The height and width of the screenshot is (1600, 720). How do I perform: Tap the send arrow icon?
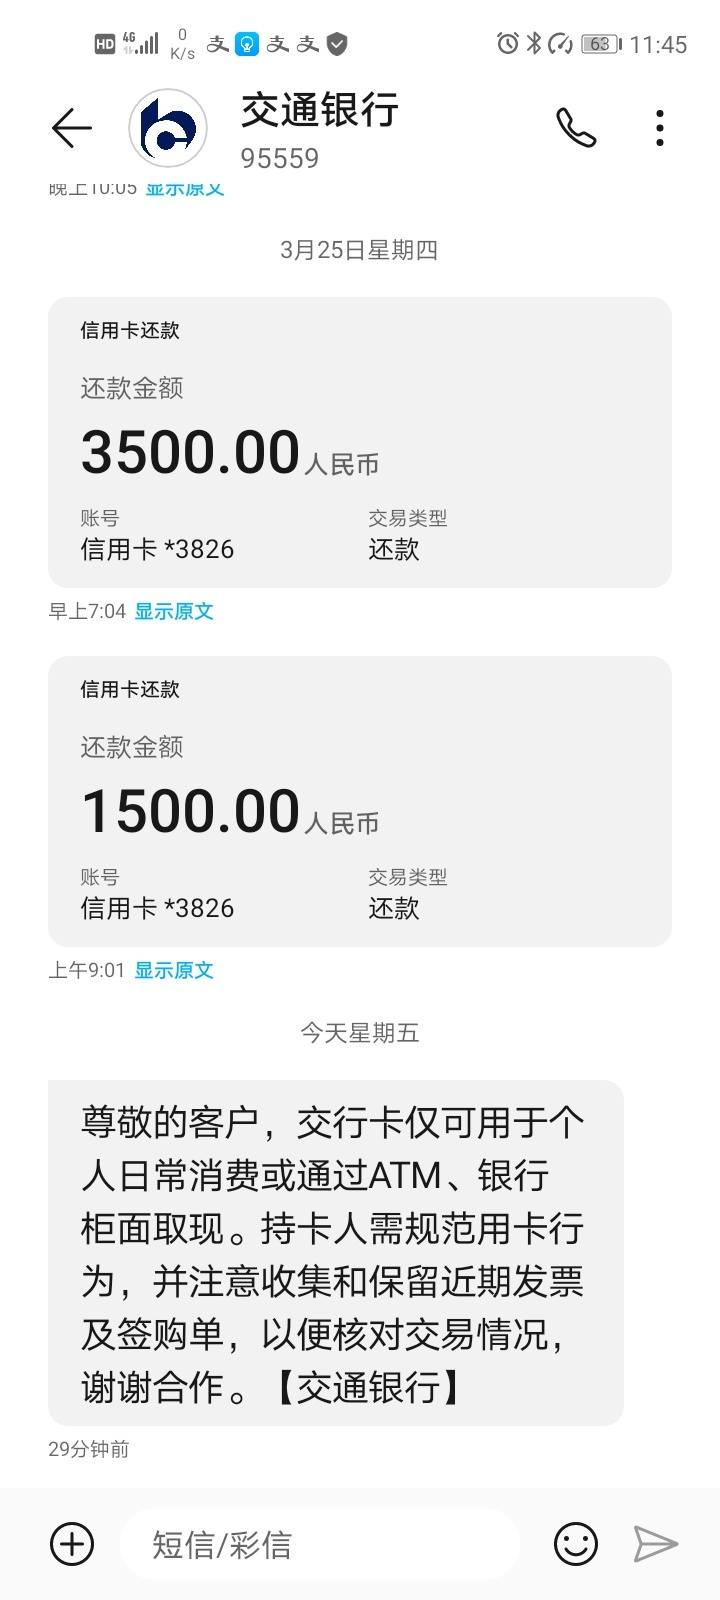click(x=656, y=1543)
